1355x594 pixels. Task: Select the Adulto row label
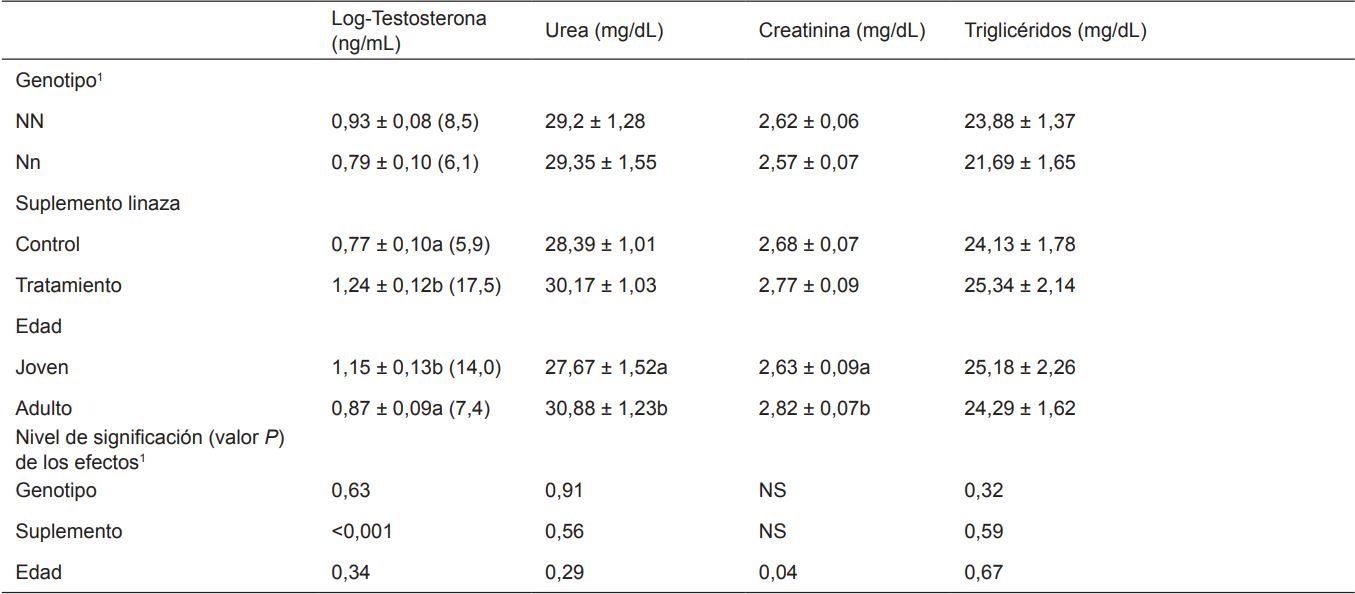tap(44, 408)
